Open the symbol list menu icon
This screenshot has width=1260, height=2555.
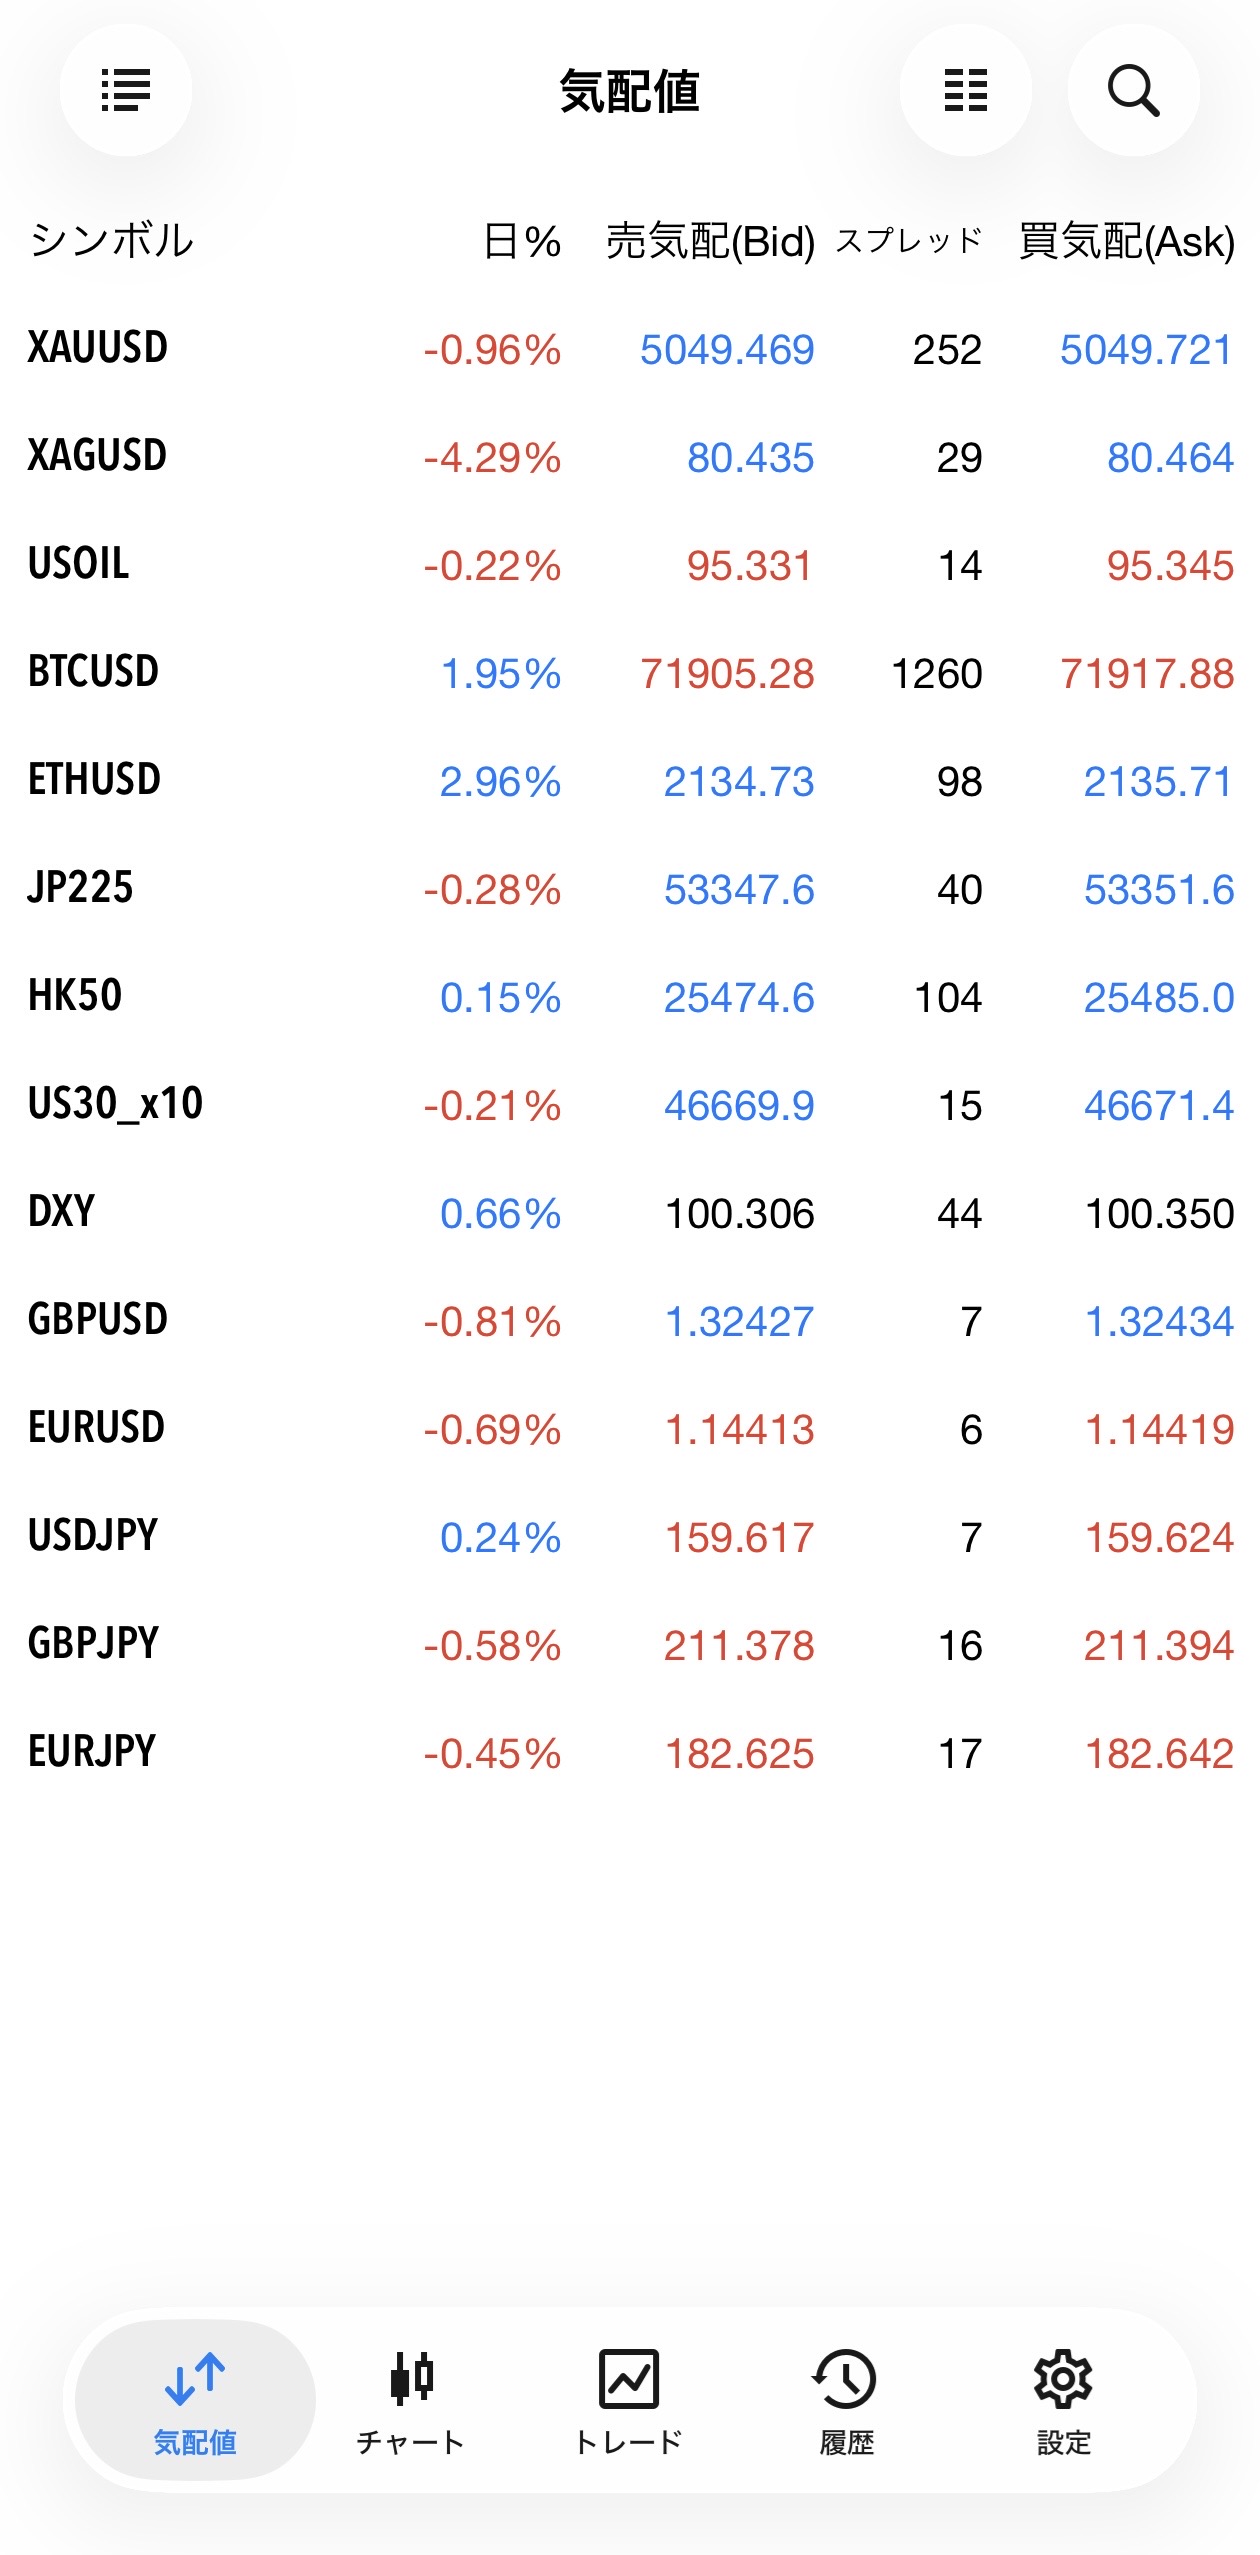126,90
